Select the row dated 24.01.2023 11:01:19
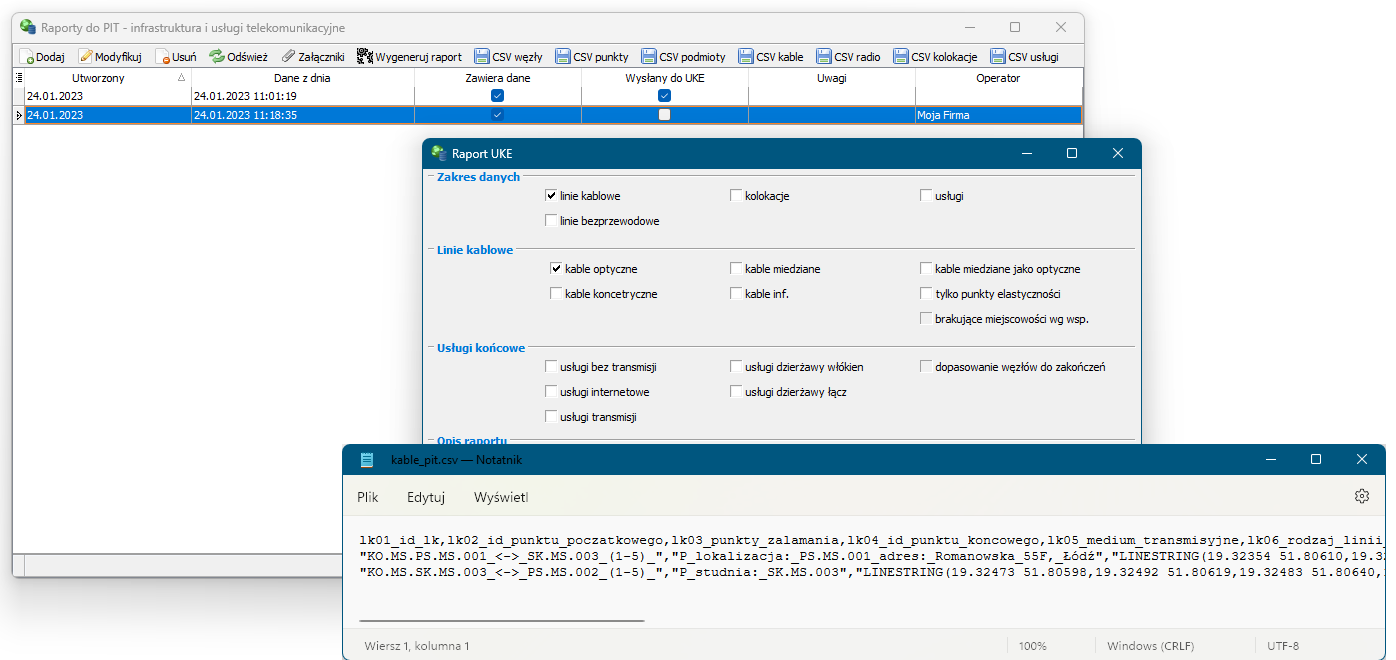The width and height of the screenshot is (1396, 660). click(548, 96)
